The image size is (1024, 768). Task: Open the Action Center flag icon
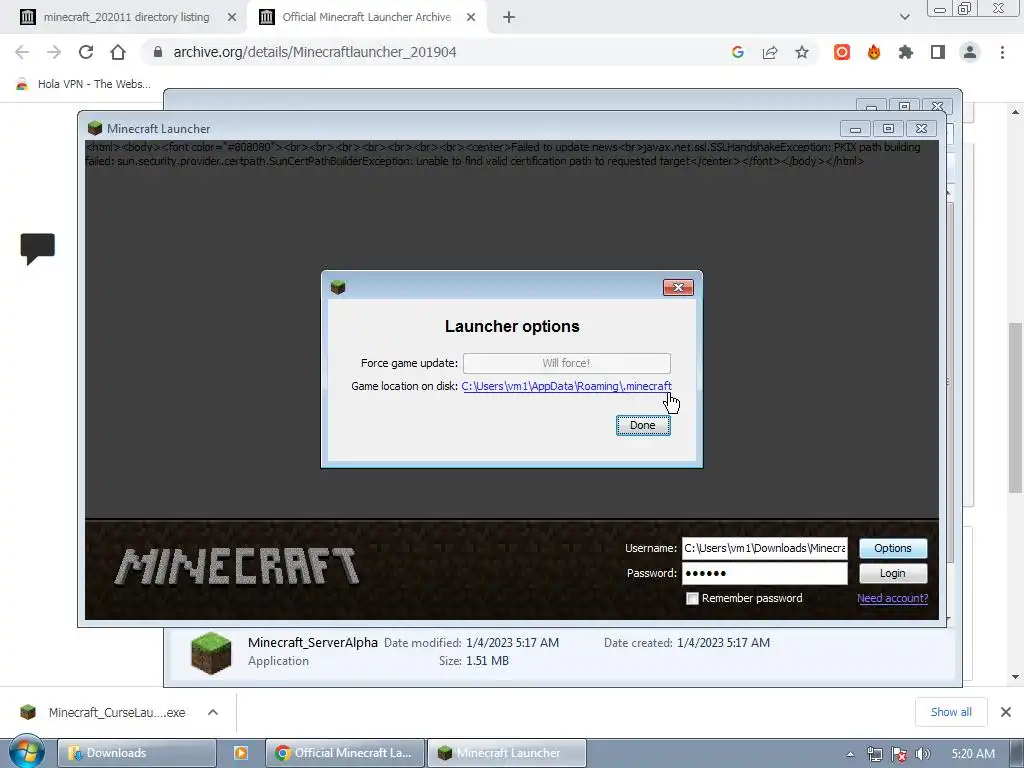coord(899,754)
